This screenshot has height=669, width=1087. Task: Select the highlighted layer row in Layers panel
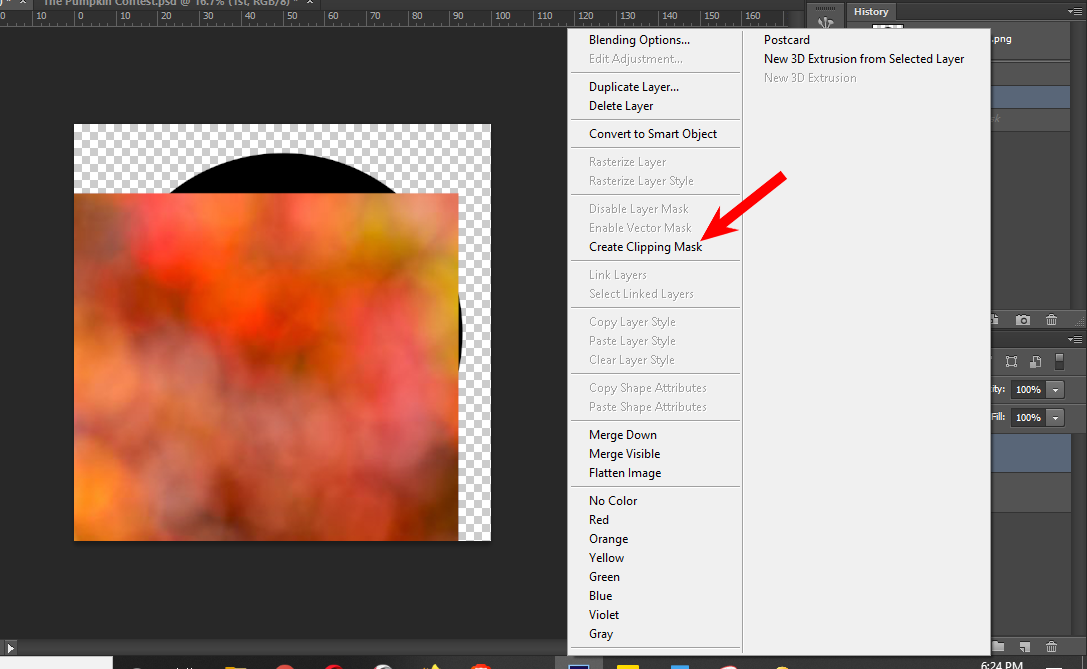1030,453
